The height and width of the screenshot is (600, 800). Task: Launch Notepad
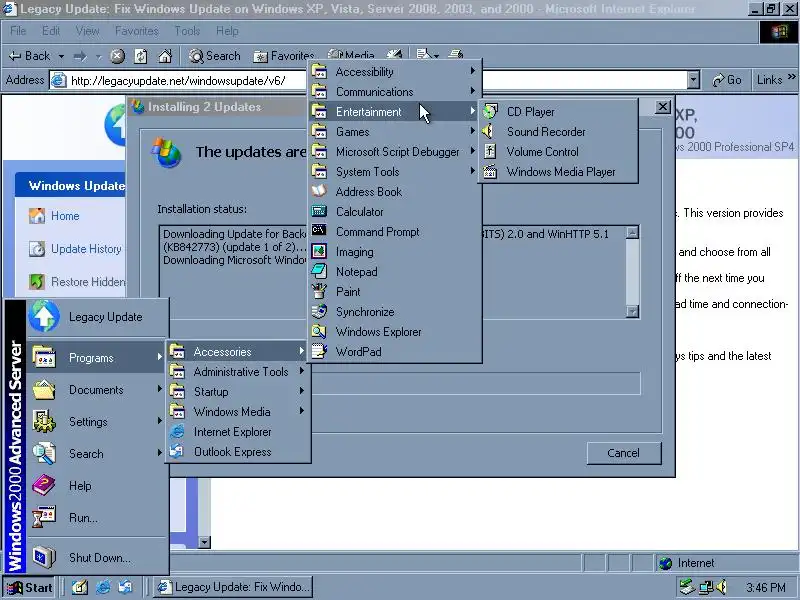tap(395, 272)
